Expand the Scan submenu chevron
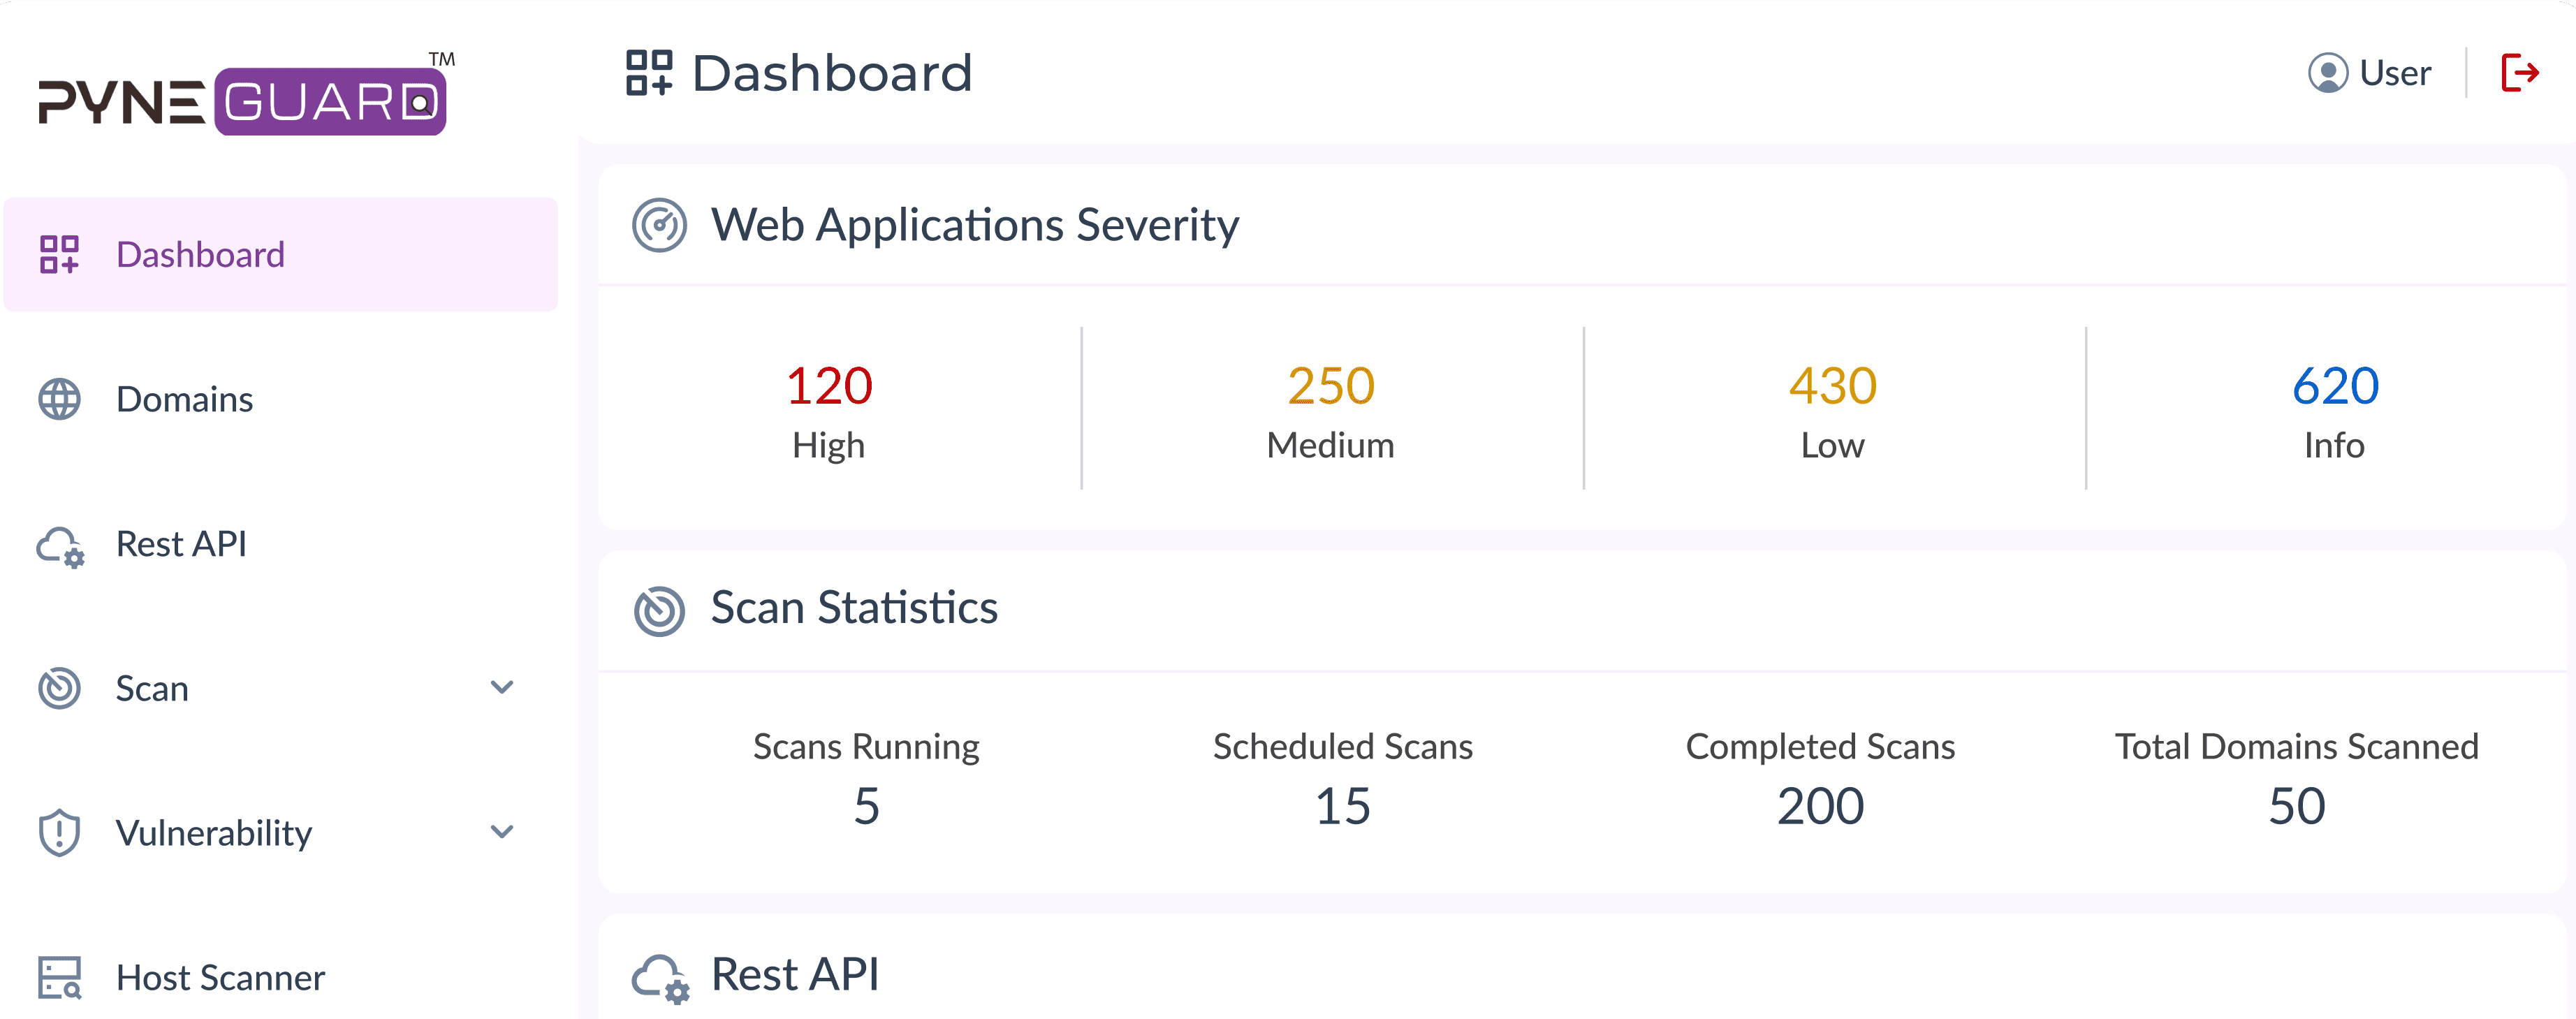Image resolution: width=2576 pixels, height=1019 pixels. tap(502, 687)
